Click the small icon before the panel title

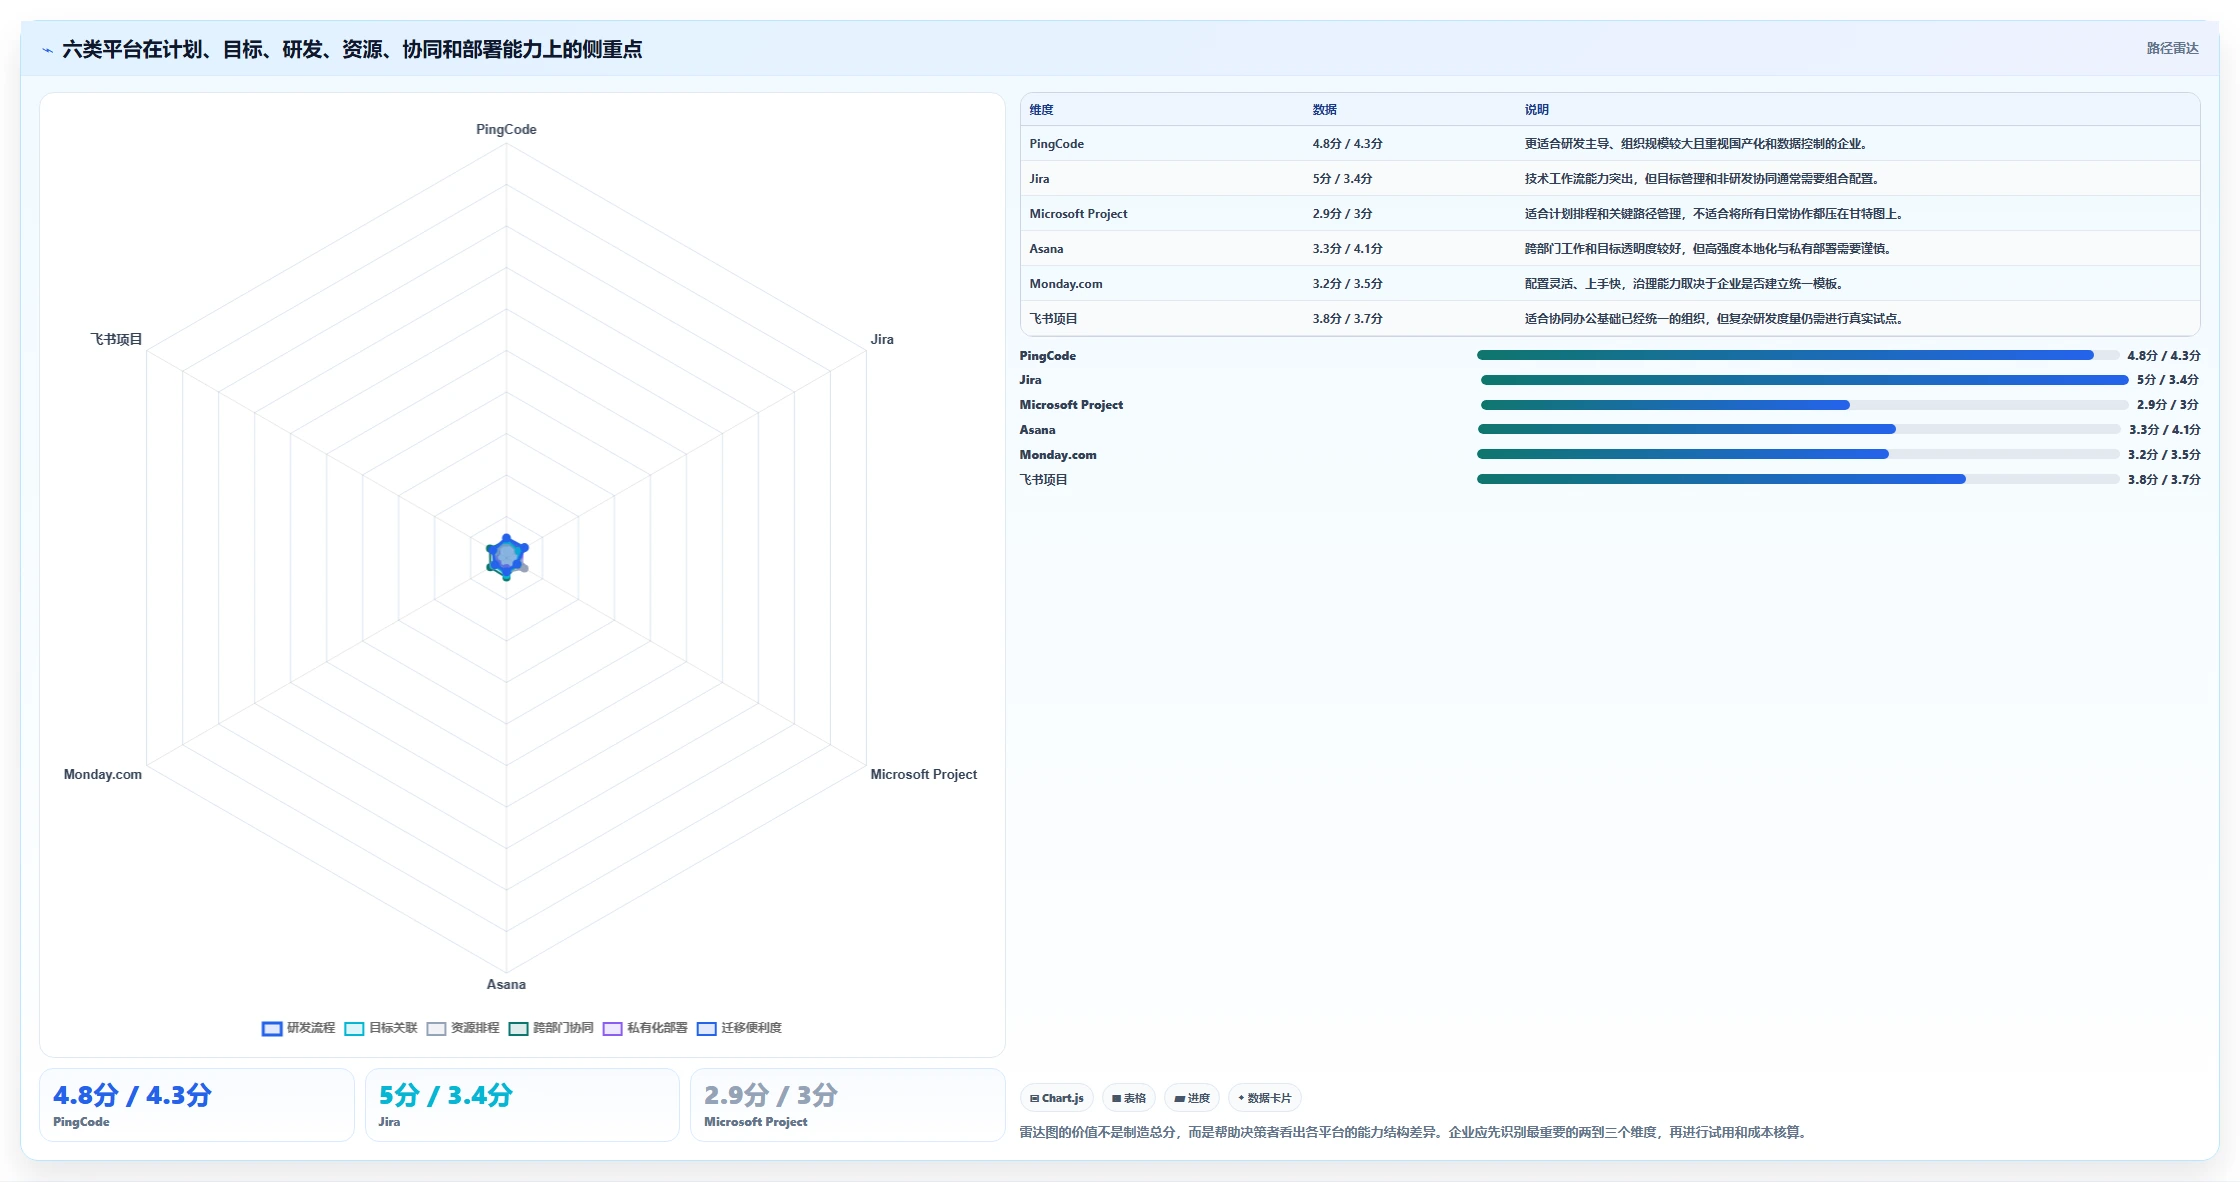[x=47, y=50]
